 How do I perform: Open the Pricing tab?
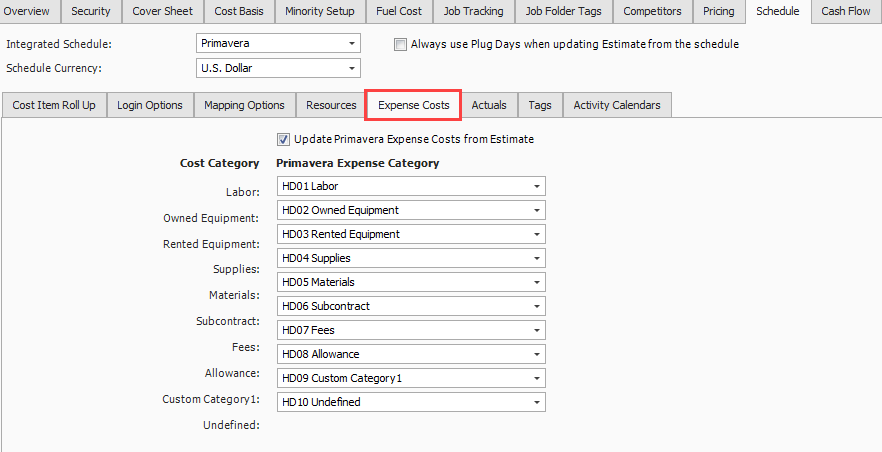pos(718,11)
